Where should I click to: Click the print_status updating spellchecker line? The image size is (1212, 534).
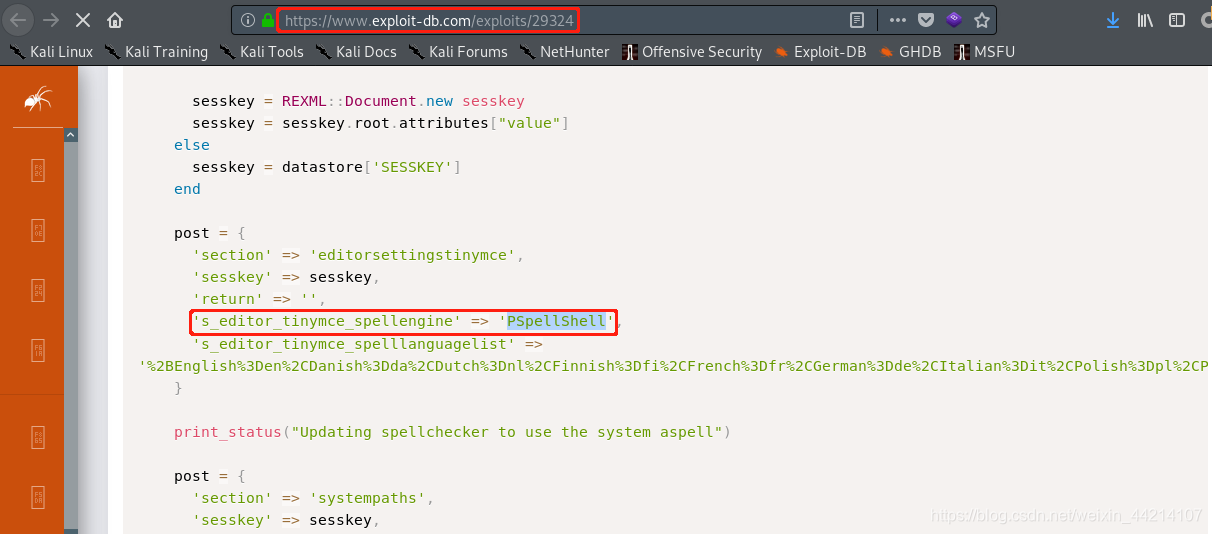[453, 432]
